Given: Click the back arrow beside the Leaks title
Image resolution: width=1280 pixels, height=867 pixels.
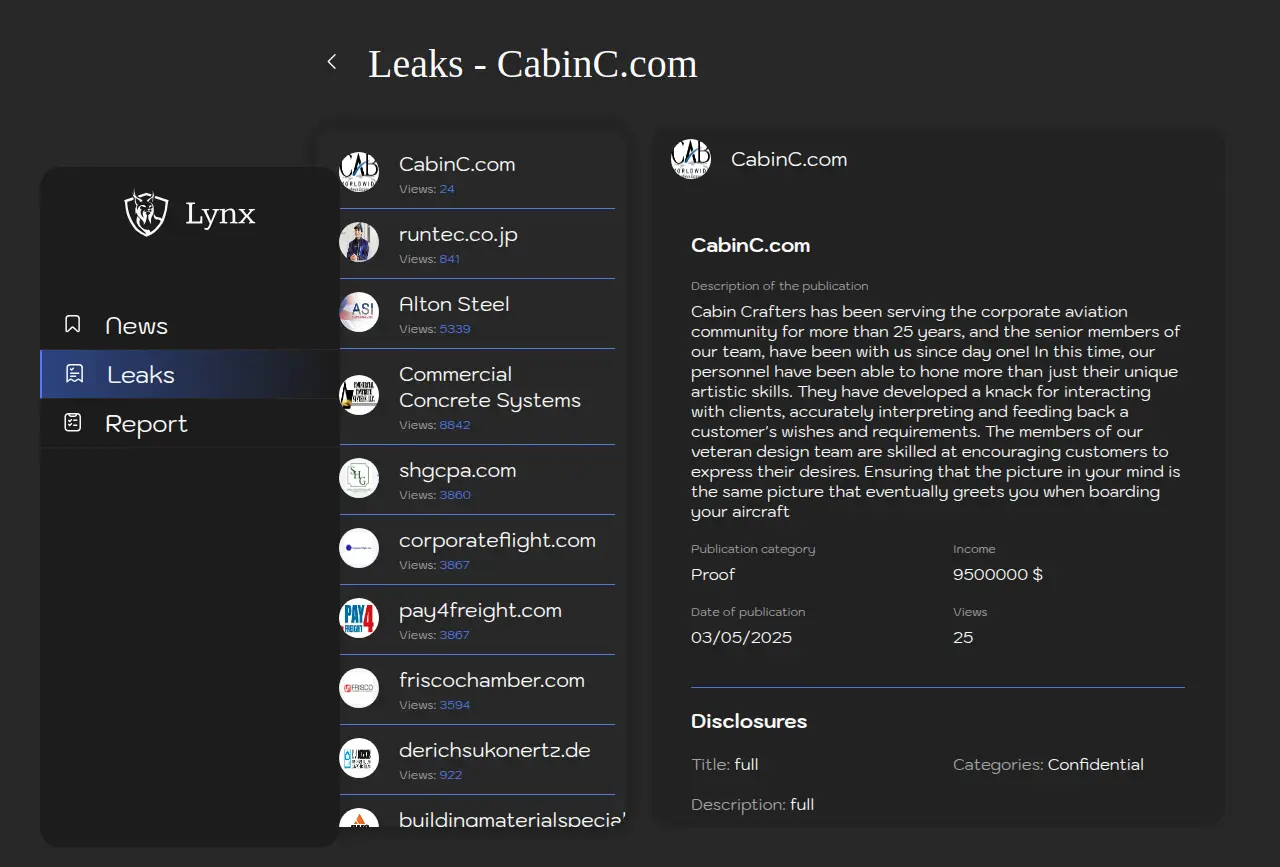Looking at the screenshot, I should (x=332, y=63).
